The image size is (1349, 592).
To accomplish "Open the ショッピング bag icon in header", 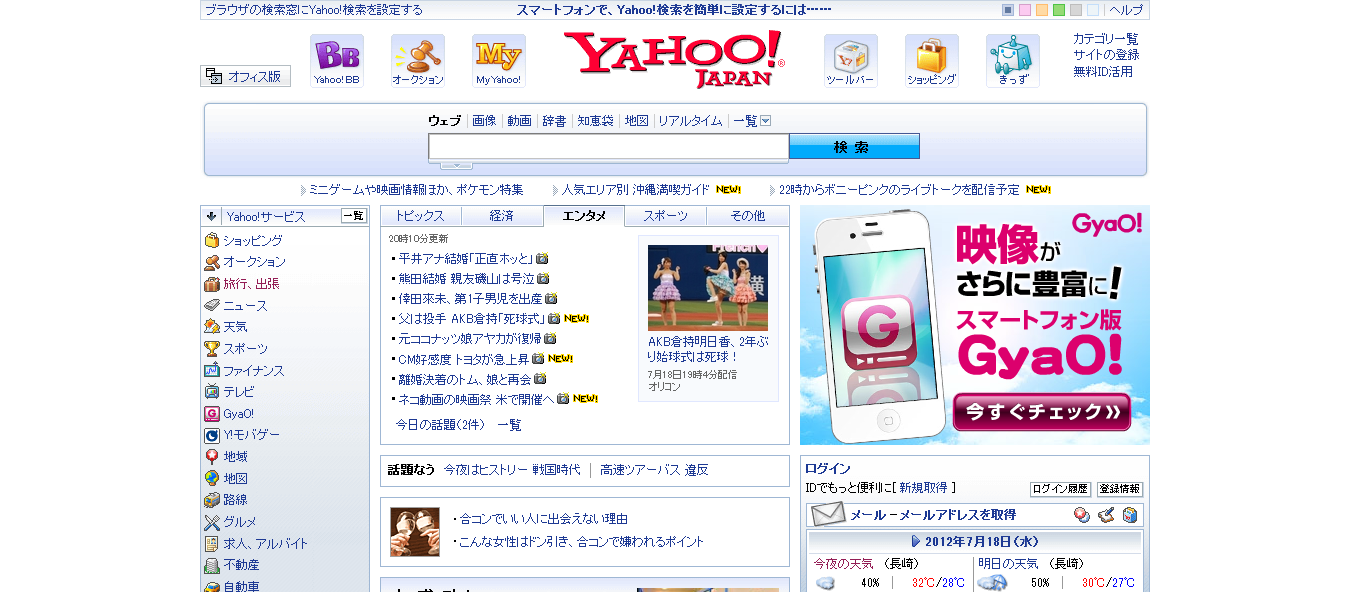I will pos(932,61).
